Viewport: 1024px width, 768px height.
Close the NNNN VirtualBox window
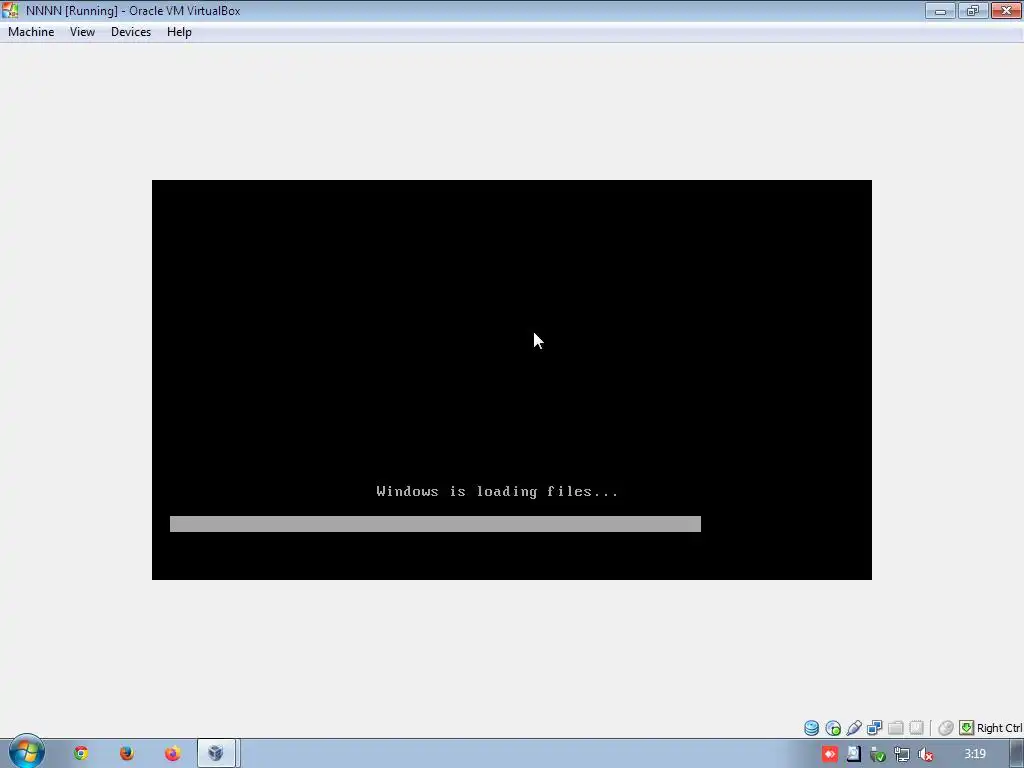pyautogui.click(x=1006, y=10)
